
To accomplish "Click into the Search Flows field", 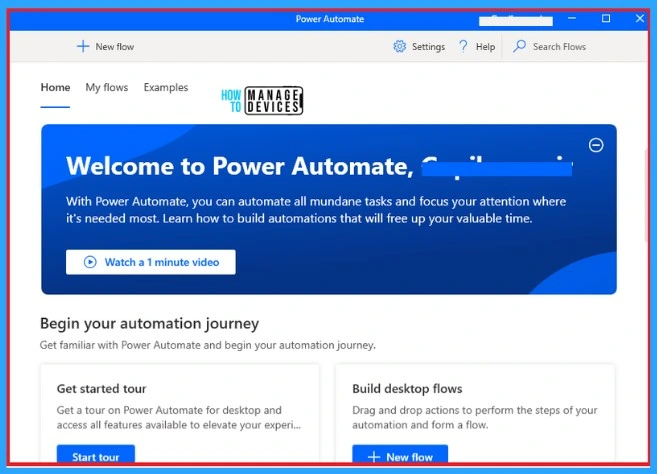I will tap(559, 47).
